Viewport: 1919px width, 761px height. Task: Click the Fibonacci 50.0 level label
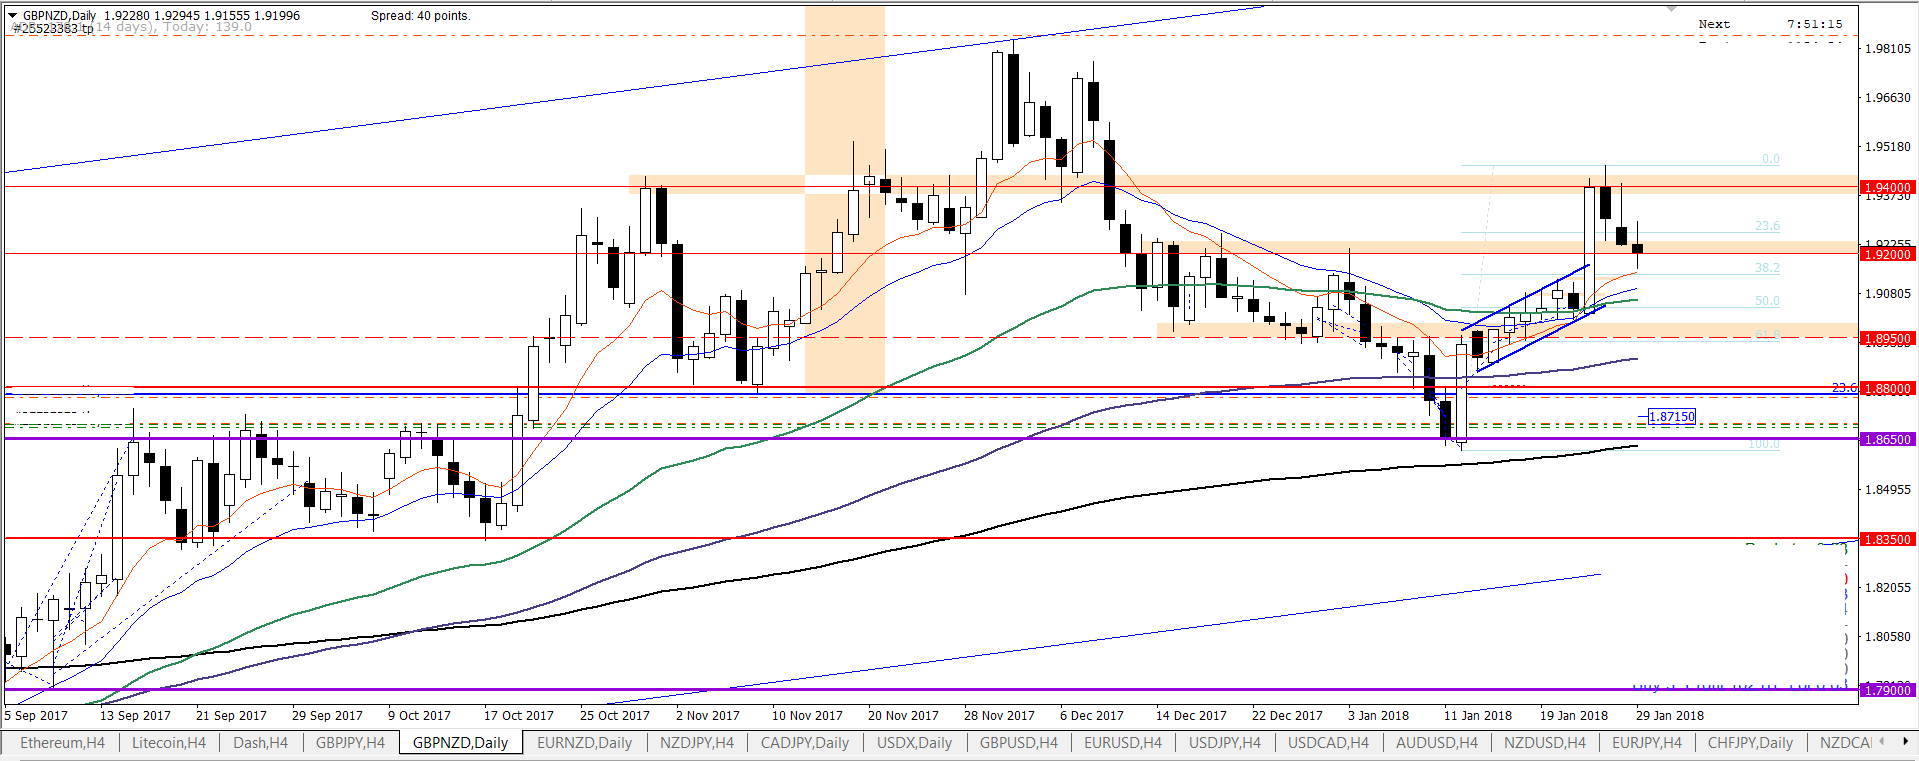(x=1767, y=301)
